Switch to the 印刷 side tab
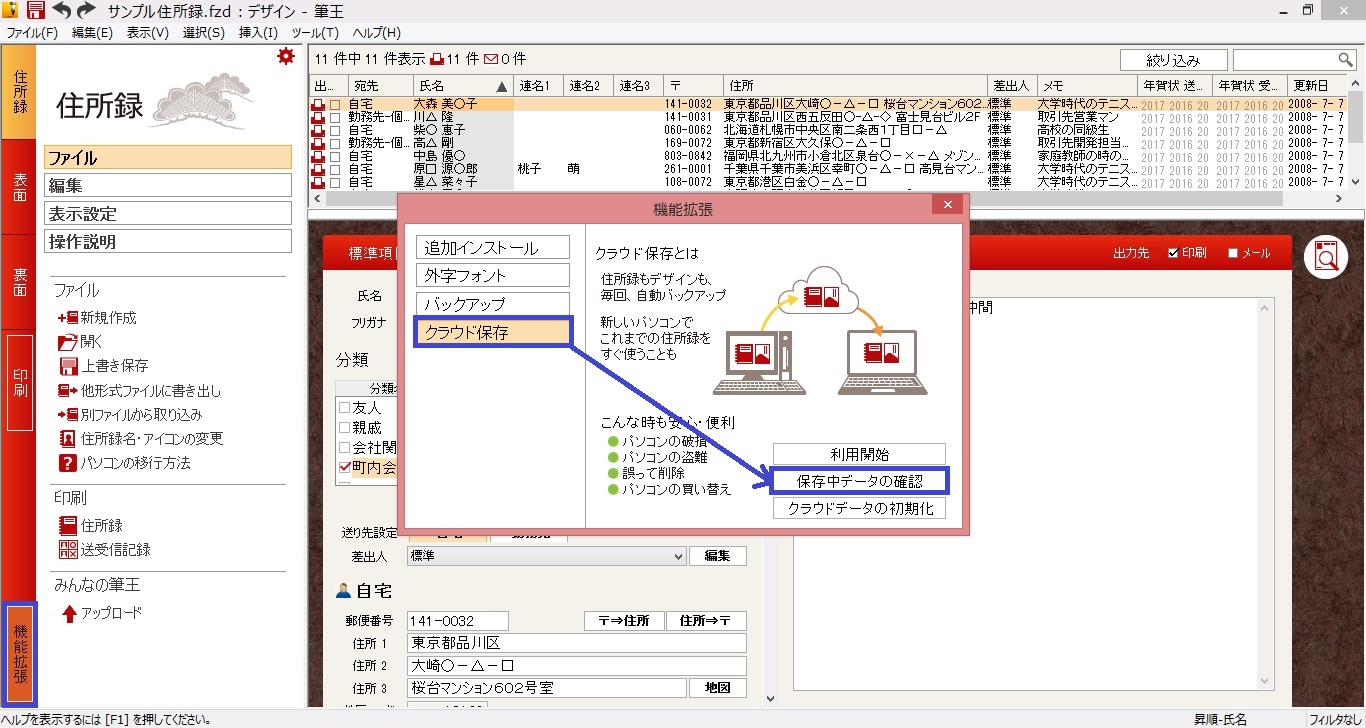 tap(20, 383)
